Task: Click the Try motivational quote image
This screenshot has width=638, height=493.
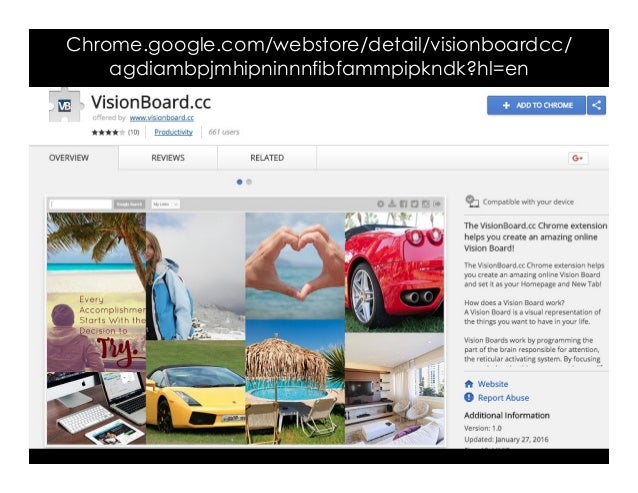Action: (96, 332)
